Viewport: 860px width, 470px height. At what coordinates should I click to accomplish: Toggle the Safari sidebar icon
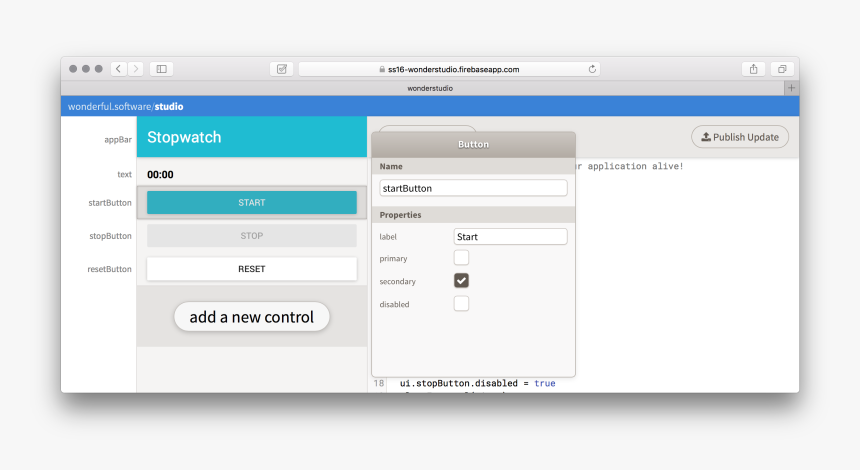161,69
